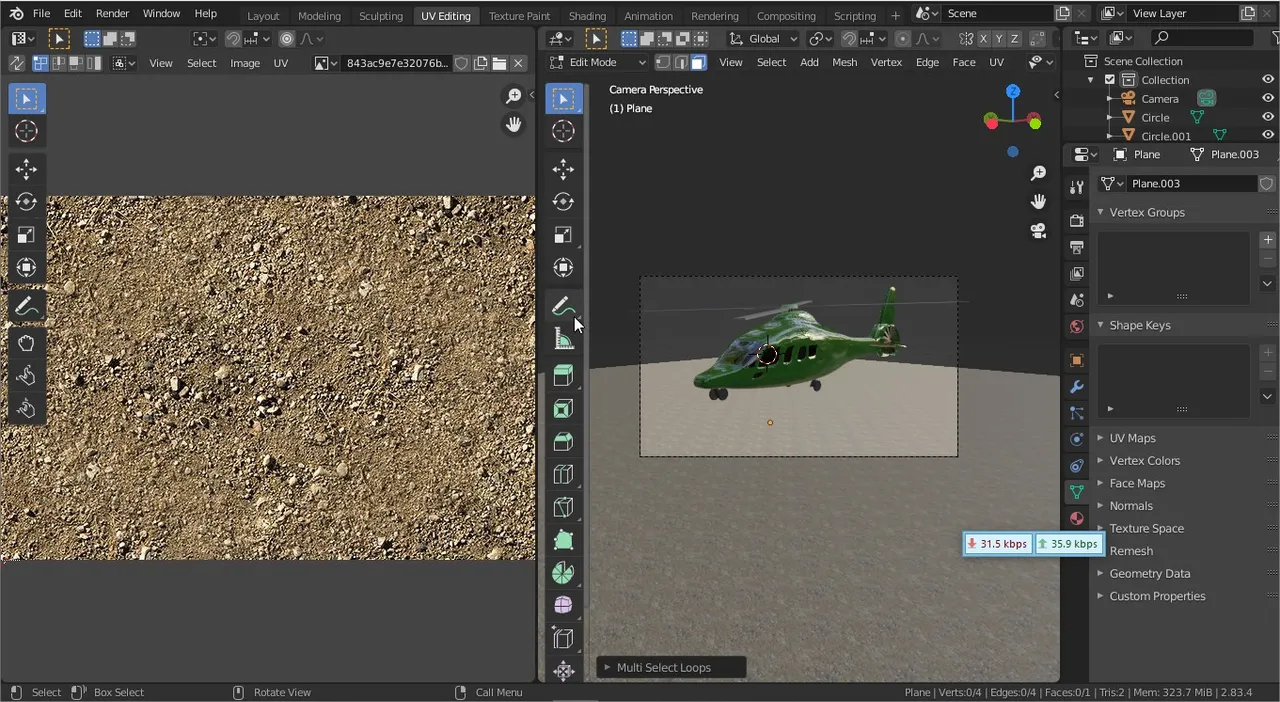Select the Edge Slide tool
Viewport: 1280px width, 702px height.
(563, 639)
